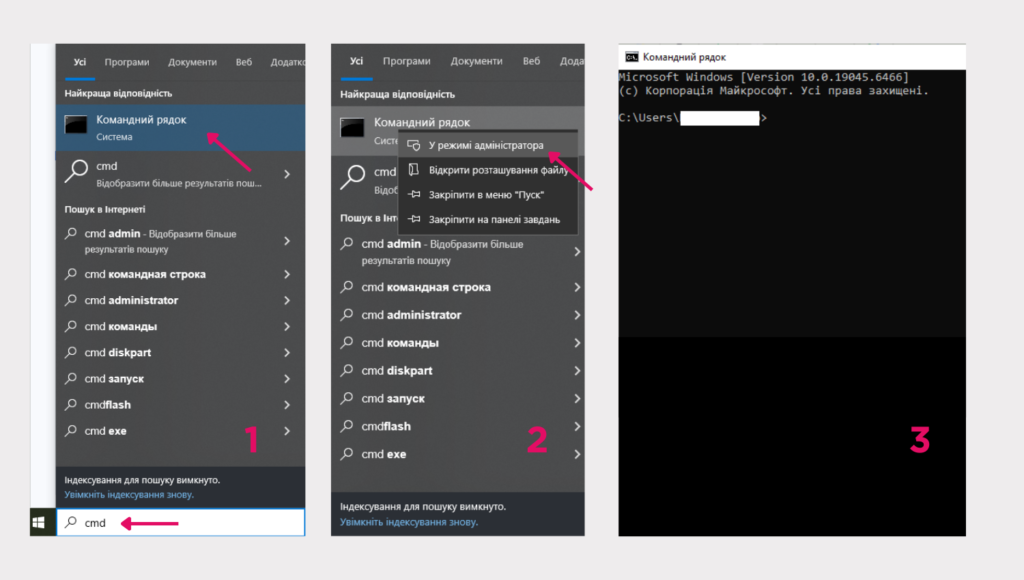The image size is (1024, 580).
Task: Expand 'cmd admin' chevron in first panel
Action: 287,241
